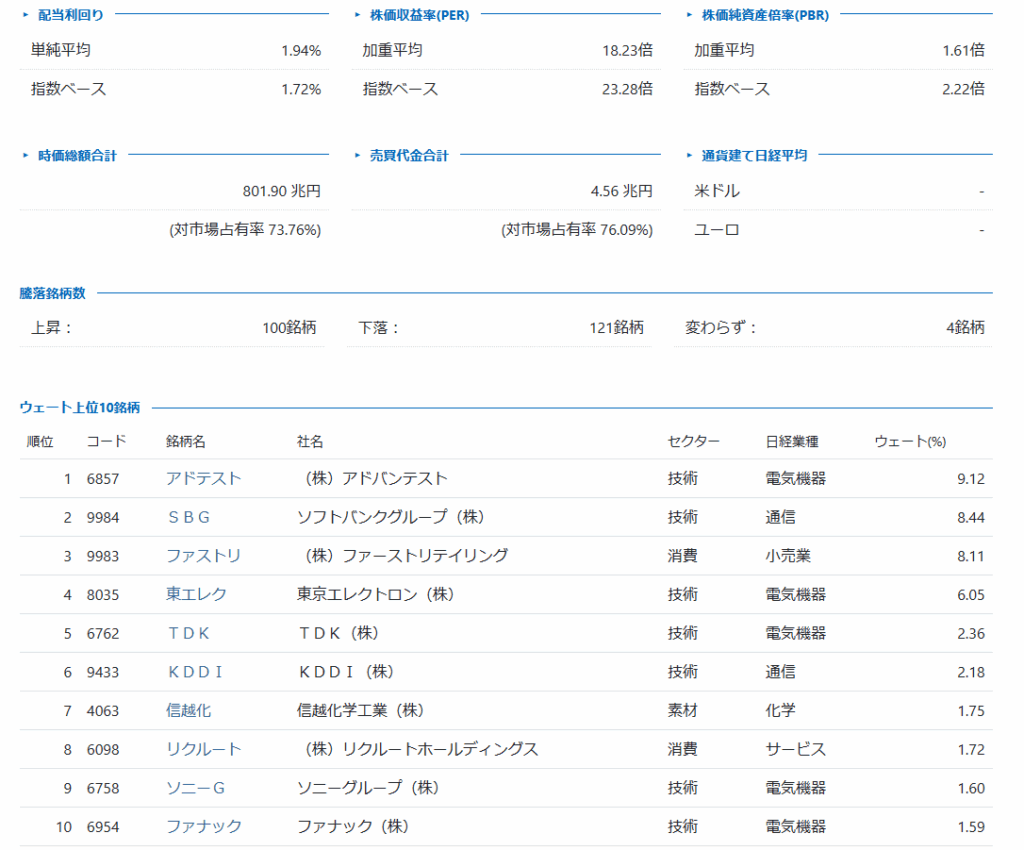Click the ＳＢＧ stock name link
This screenshot has width=1024, height=850.
(189, 517)
